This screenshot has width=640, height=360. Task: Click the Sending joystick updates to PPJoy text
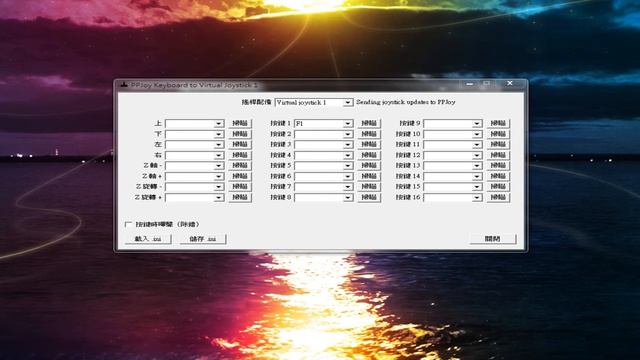(x=406, y=102)
